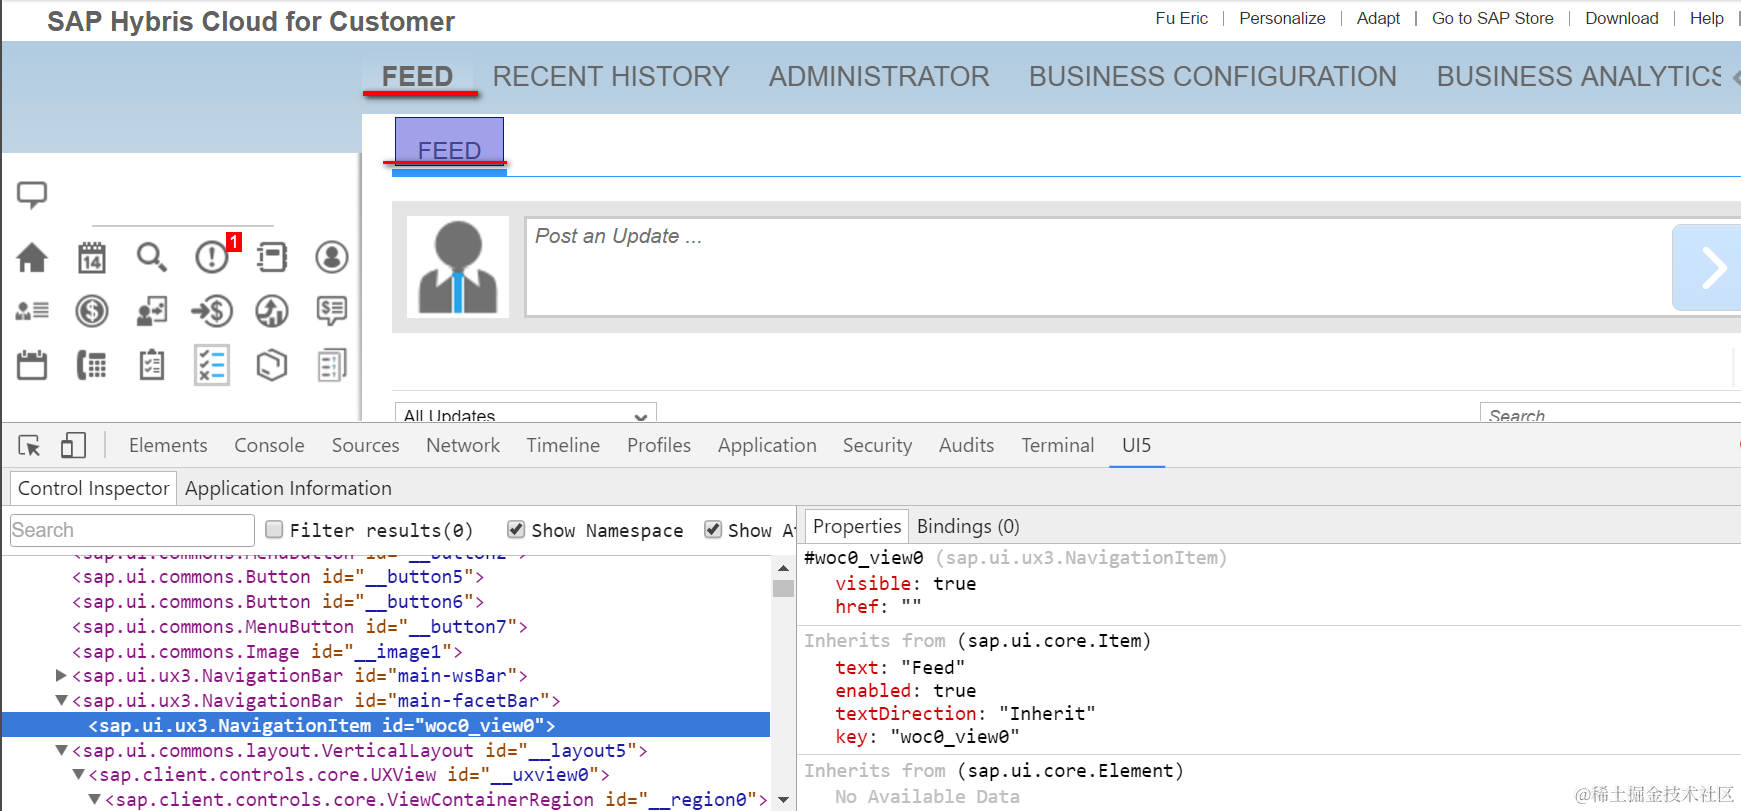Image resolution: width=1741 pixels, height=811 pixels.
Task: Select the FEED work center tab
Action: 418,76
